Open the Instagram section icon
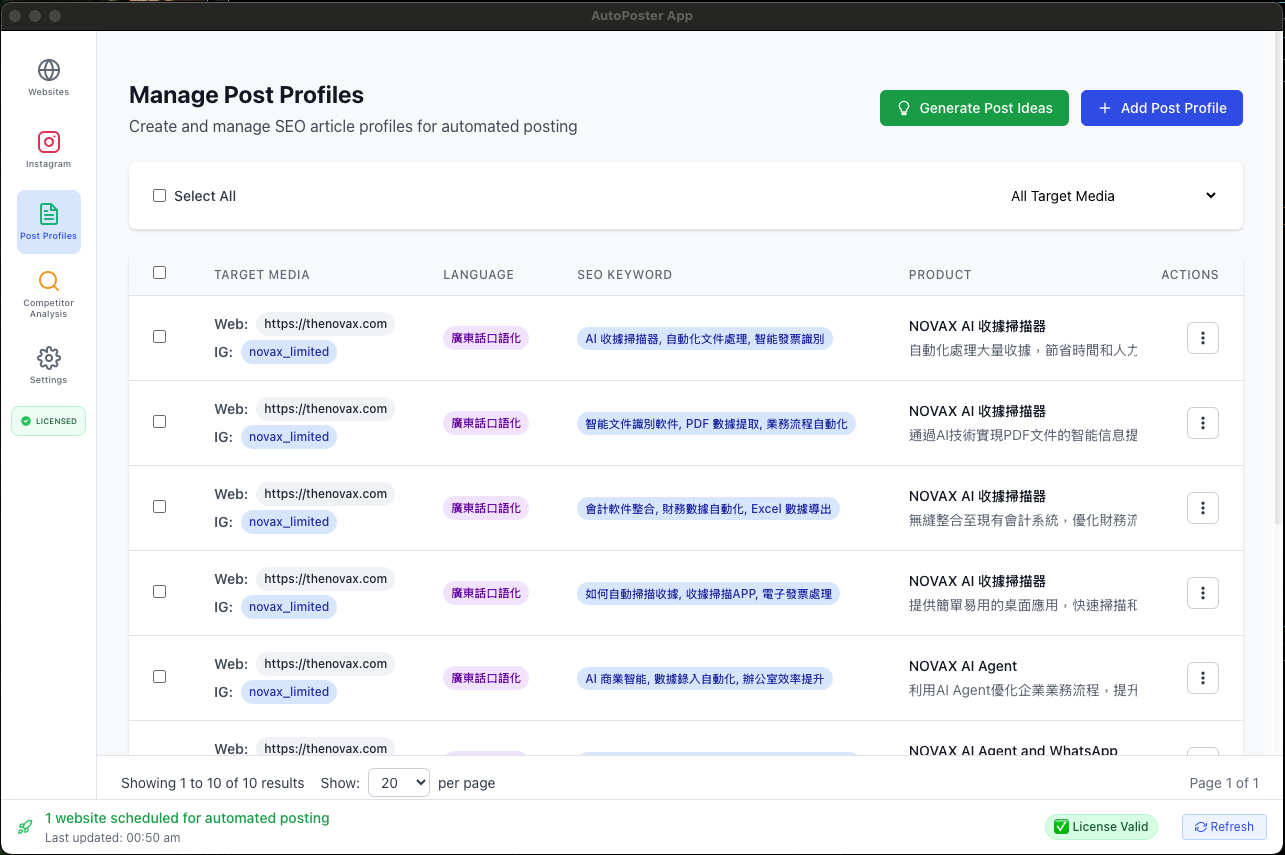 coord(48,142)
